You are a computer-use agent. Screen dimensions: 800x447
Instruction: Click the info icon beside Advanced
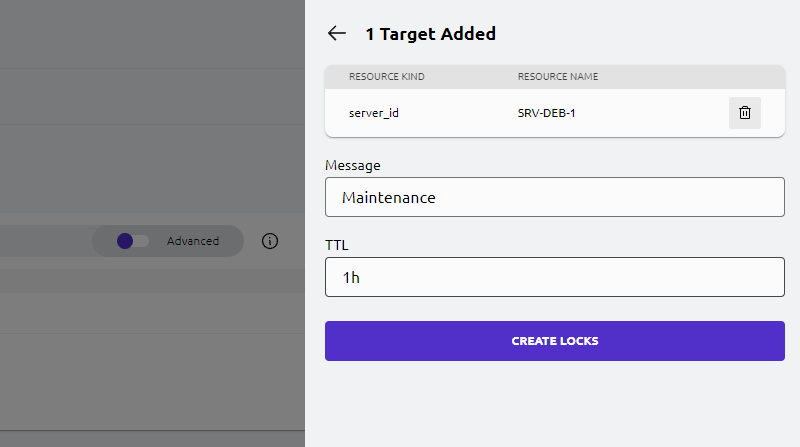point(270,241)
